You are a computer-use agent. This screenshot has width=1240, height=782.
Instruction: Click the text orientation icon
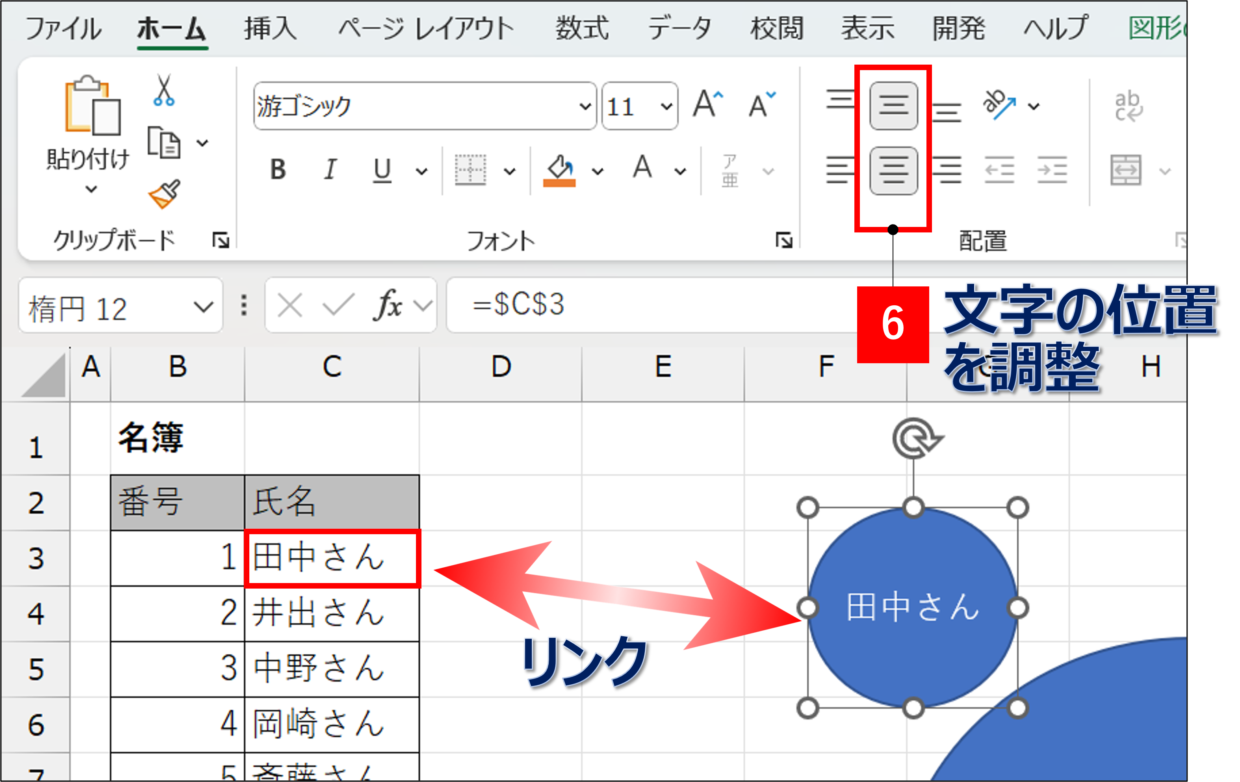point(998,103)
